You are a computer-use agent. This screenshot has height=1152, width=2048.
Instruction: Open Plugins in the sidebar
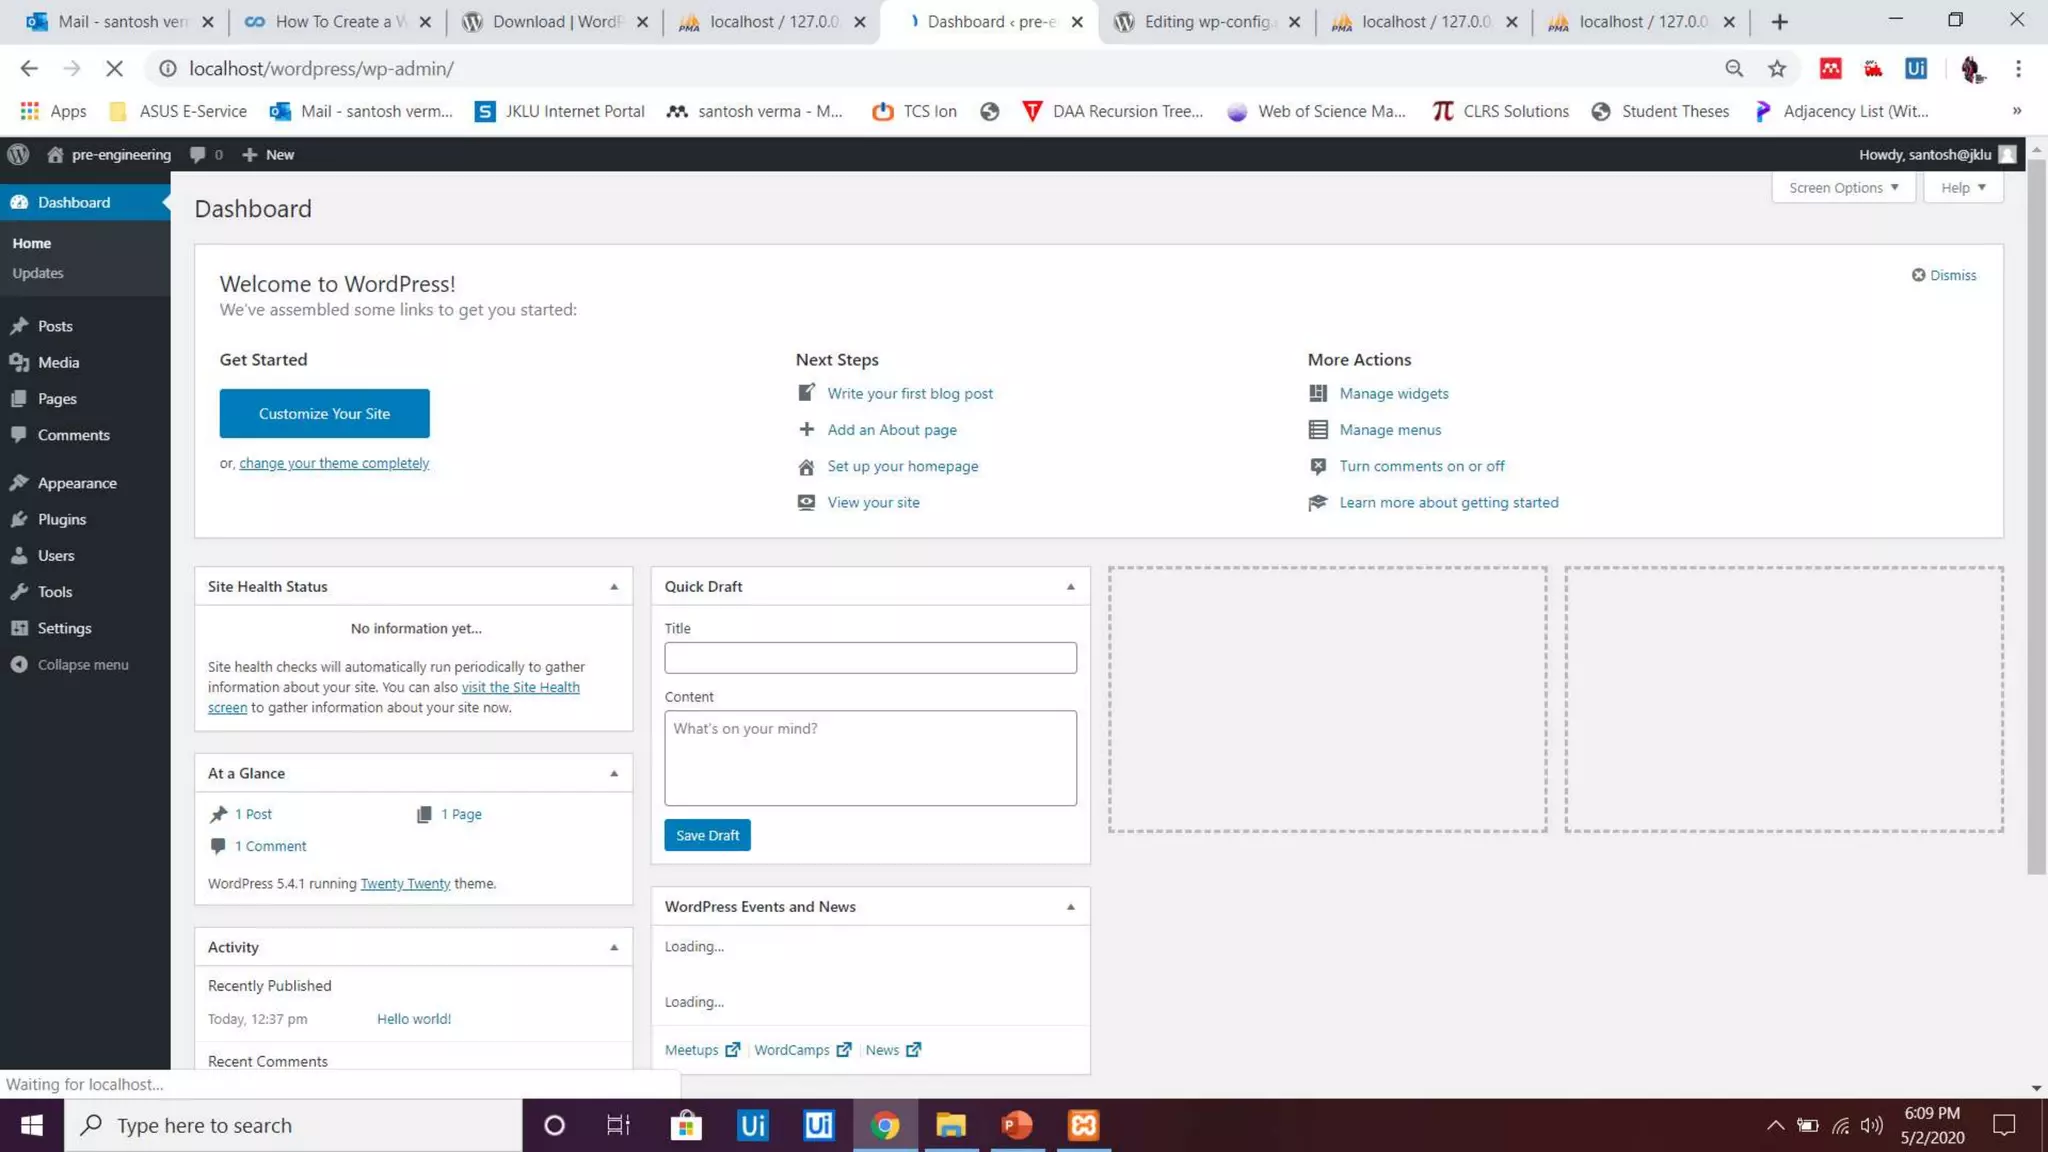pyautogui.click(x=61, y=519)
